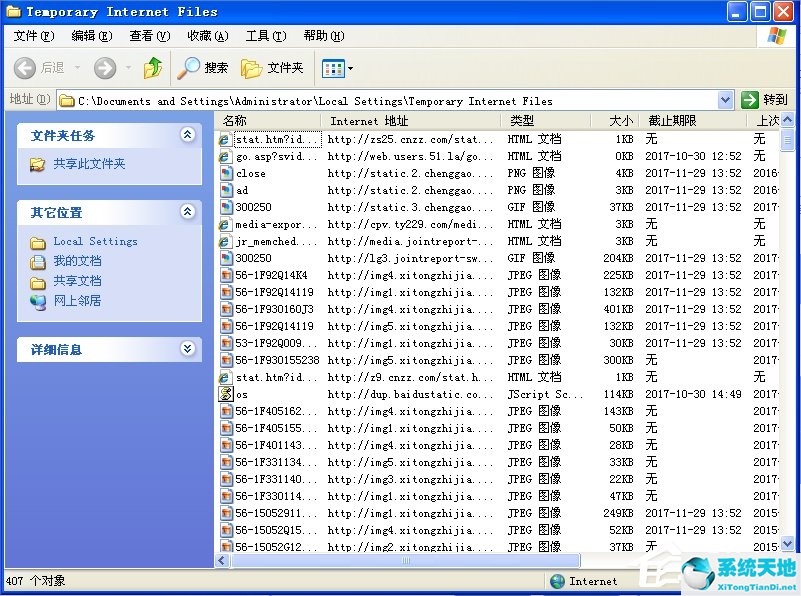Select the os JScript file
801x596 pixels.
coord(241,394)
